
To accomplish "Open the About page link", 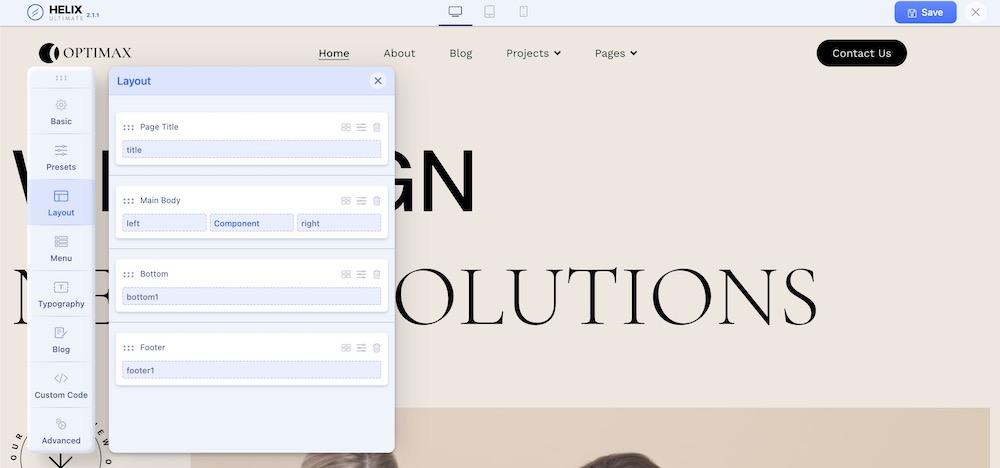I will 399,54.
